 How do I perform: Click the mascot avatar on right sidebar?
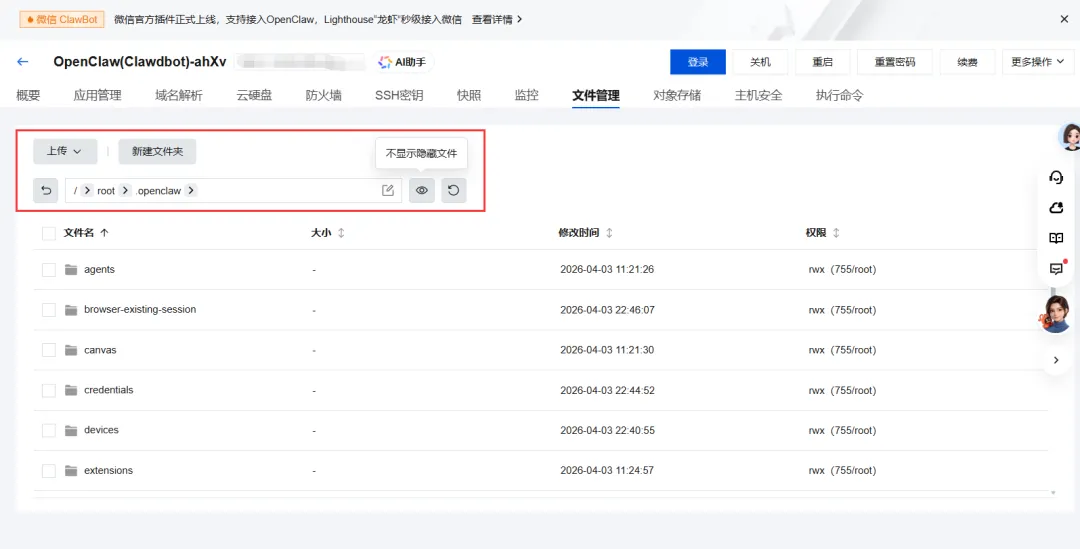click(x=1056, y=313)
